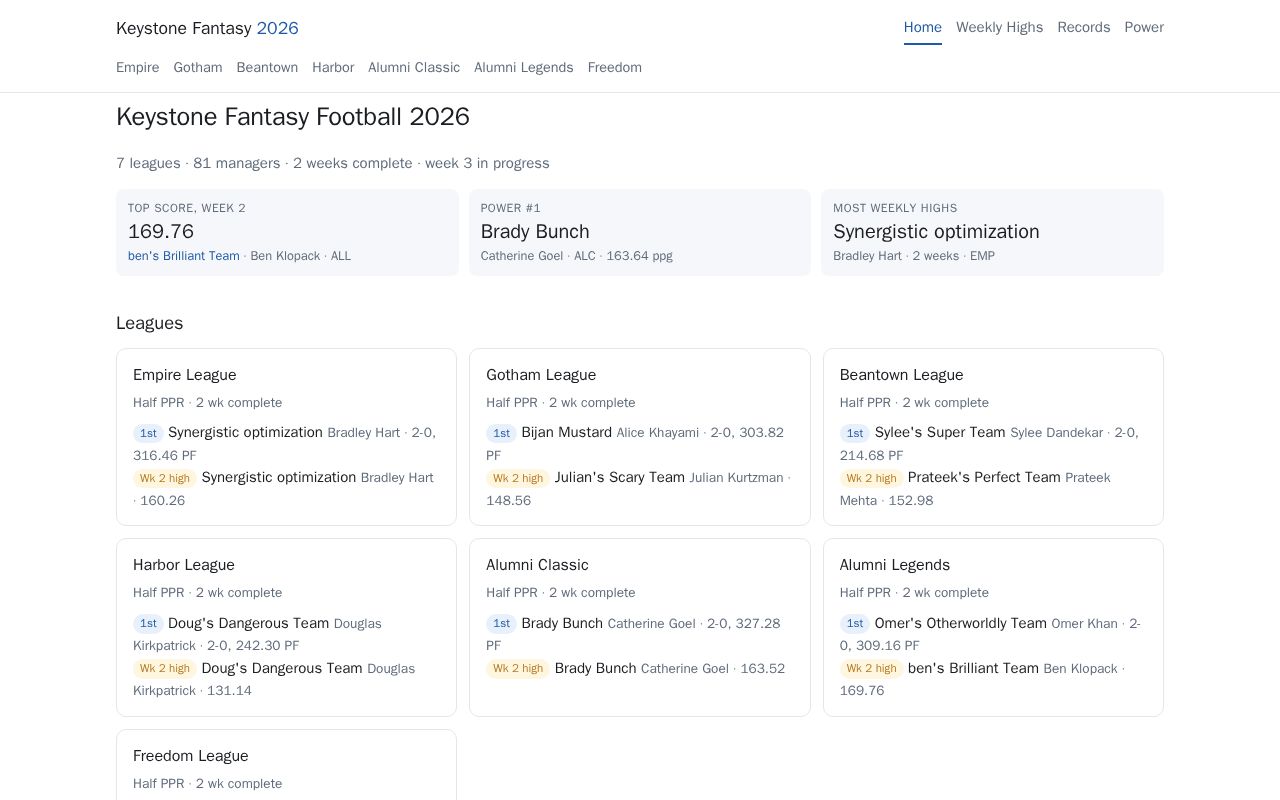Click Omer's Otherworldly Team name

(x=961, y=623)
